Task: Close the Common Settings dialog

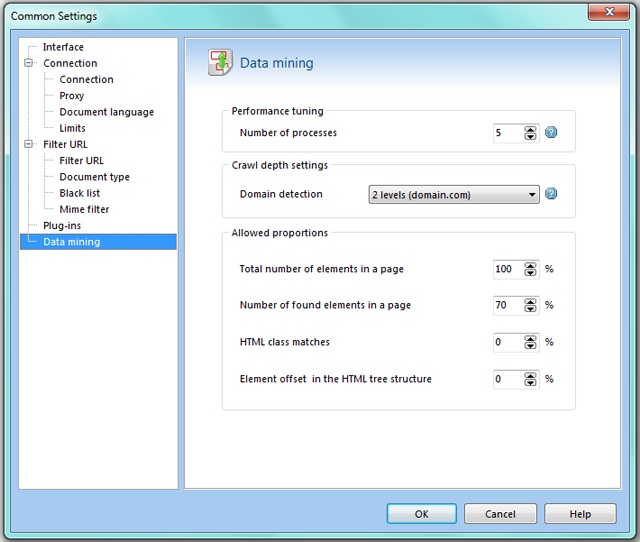Action: pyautogui.click(x=609, y=11)
